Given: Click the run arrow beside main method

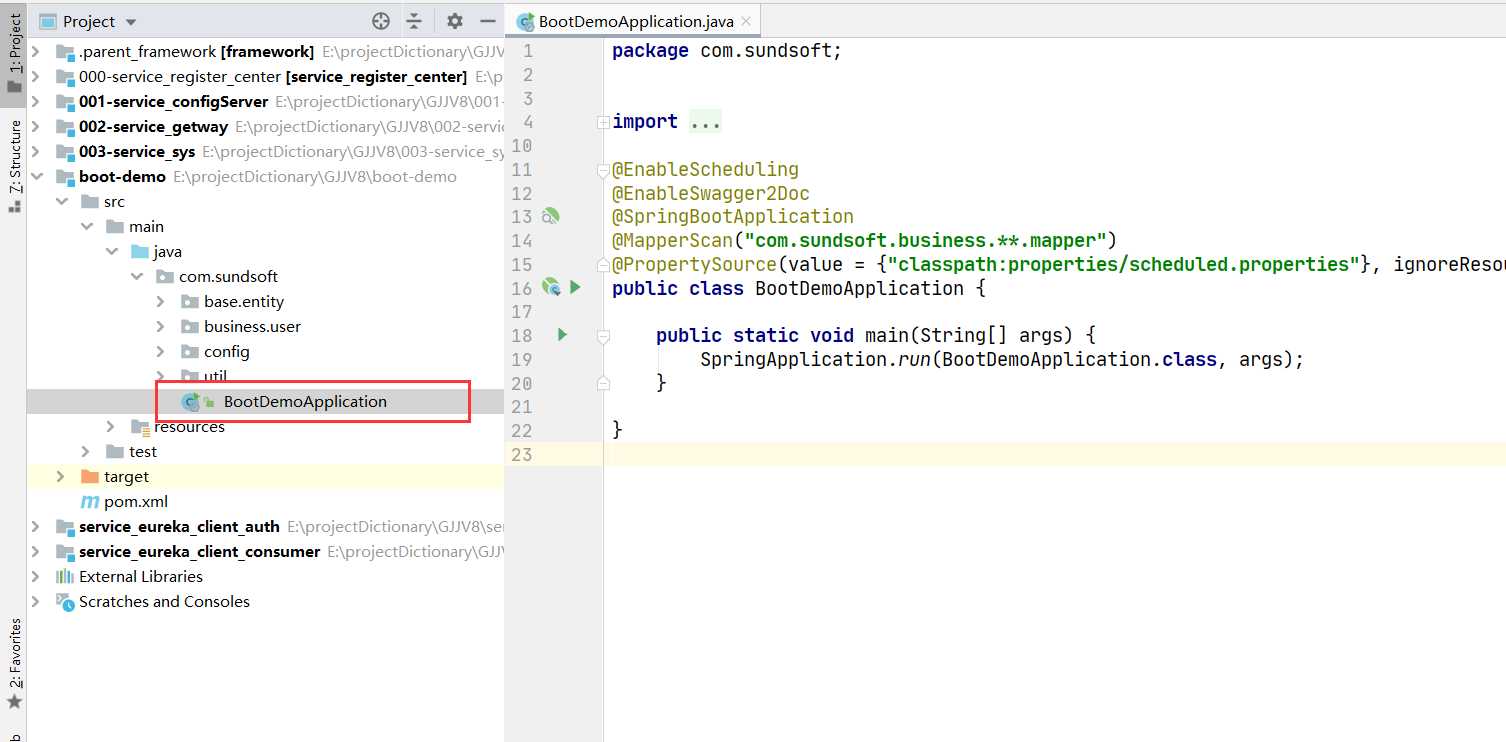Looking at the screenshot, I should (x=562, y=334).
